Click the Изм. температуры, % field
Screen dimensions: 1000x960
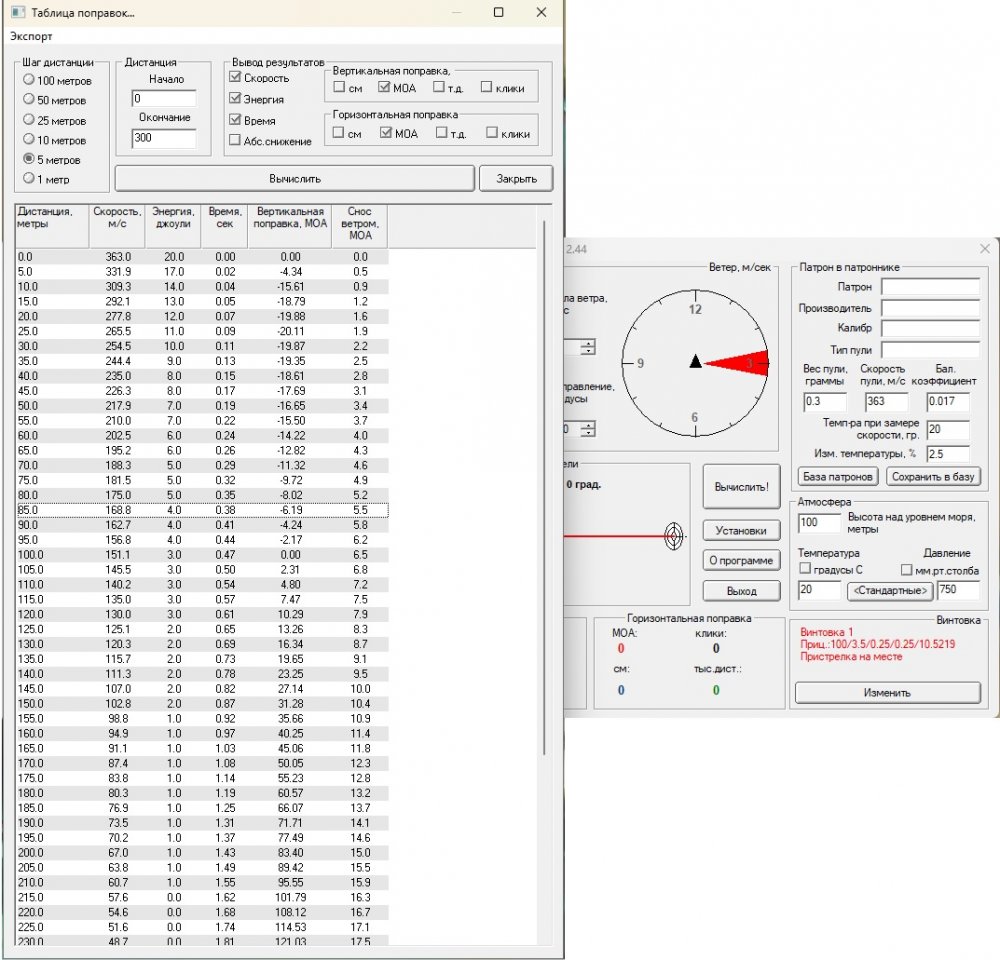click(x=948, y=454)
